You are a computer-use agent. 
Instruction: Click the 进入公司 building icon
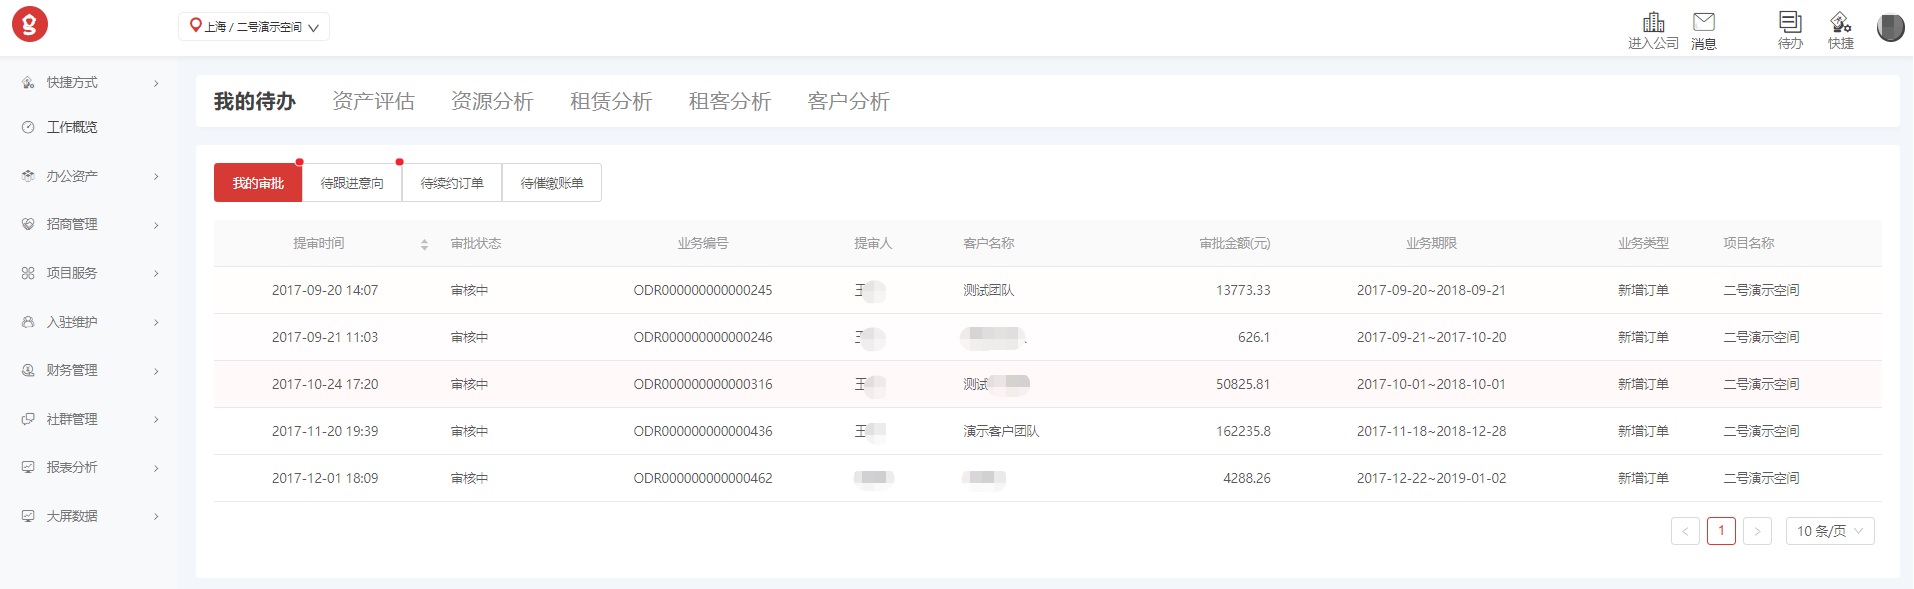coord(1653,24)
